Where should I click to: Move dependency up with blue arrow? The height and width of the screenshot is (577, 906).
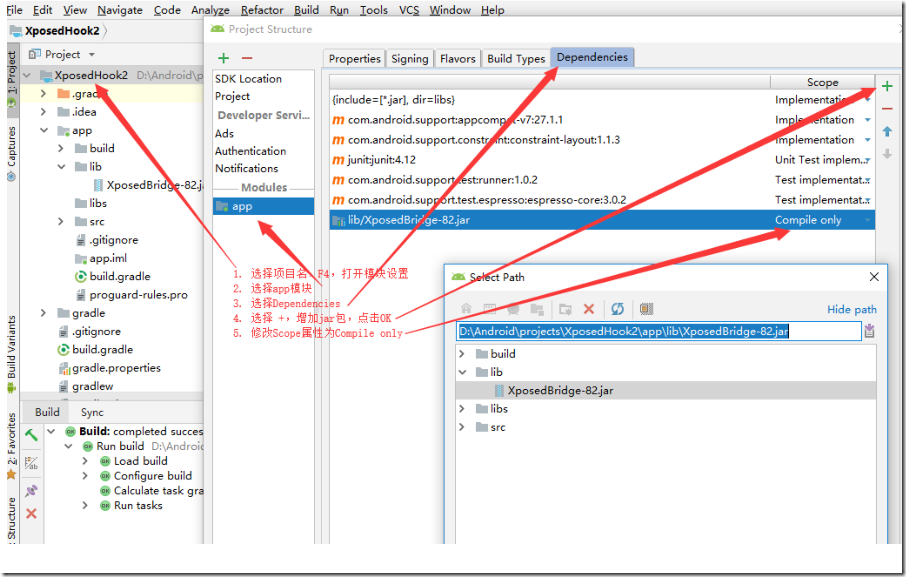tap(887, 132)
